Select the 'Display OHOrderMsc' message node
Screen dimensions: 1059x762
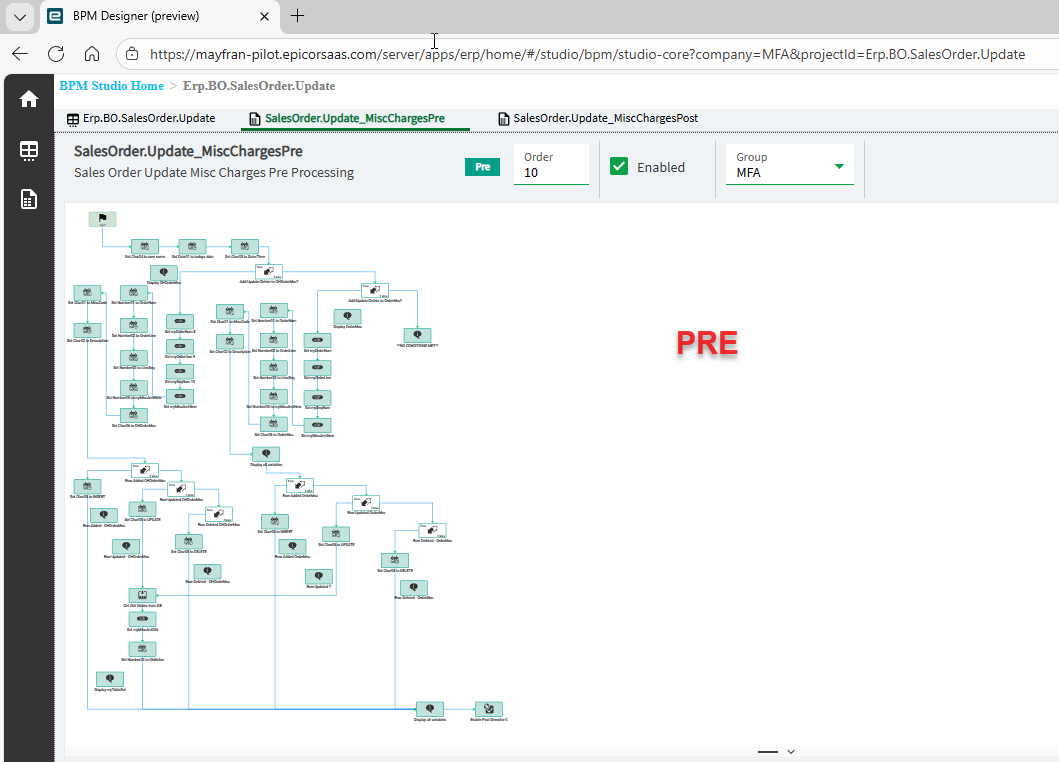(x=163, y=273)
